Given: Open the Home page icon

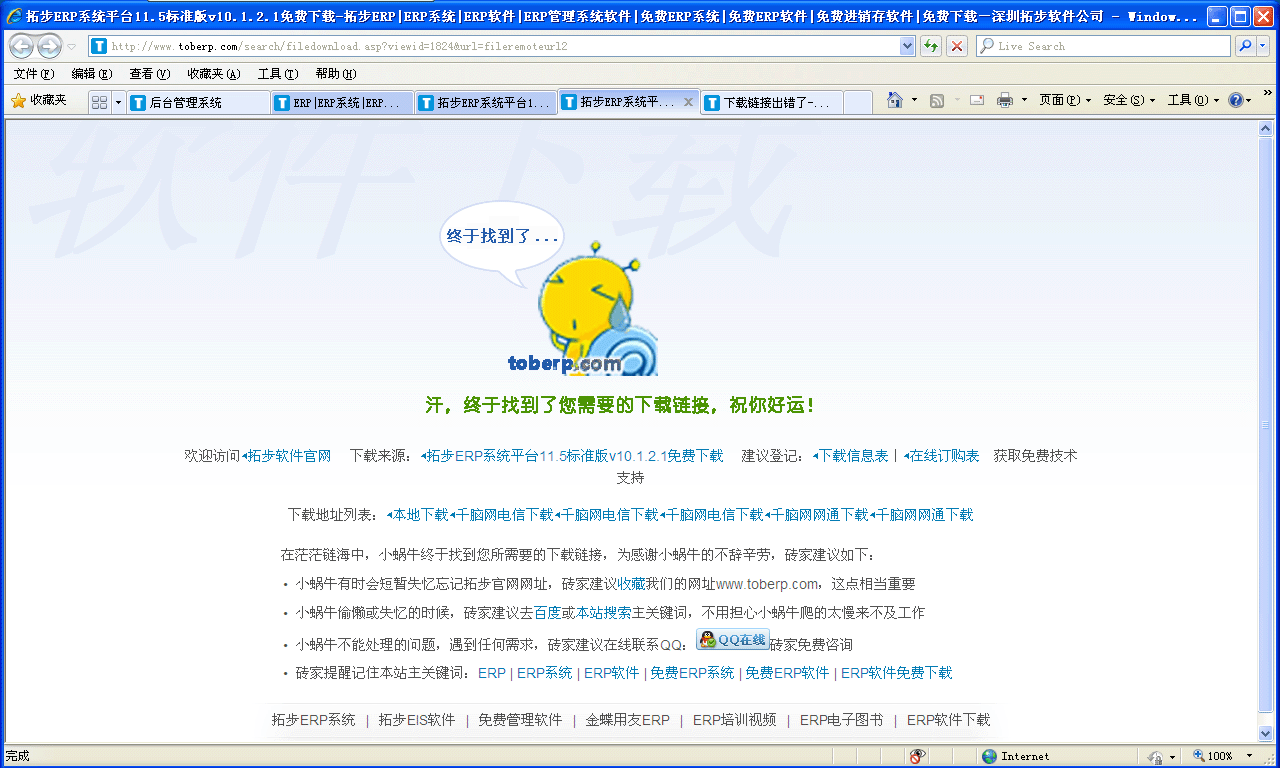Looking at the screenshot, I should (895, 100).
